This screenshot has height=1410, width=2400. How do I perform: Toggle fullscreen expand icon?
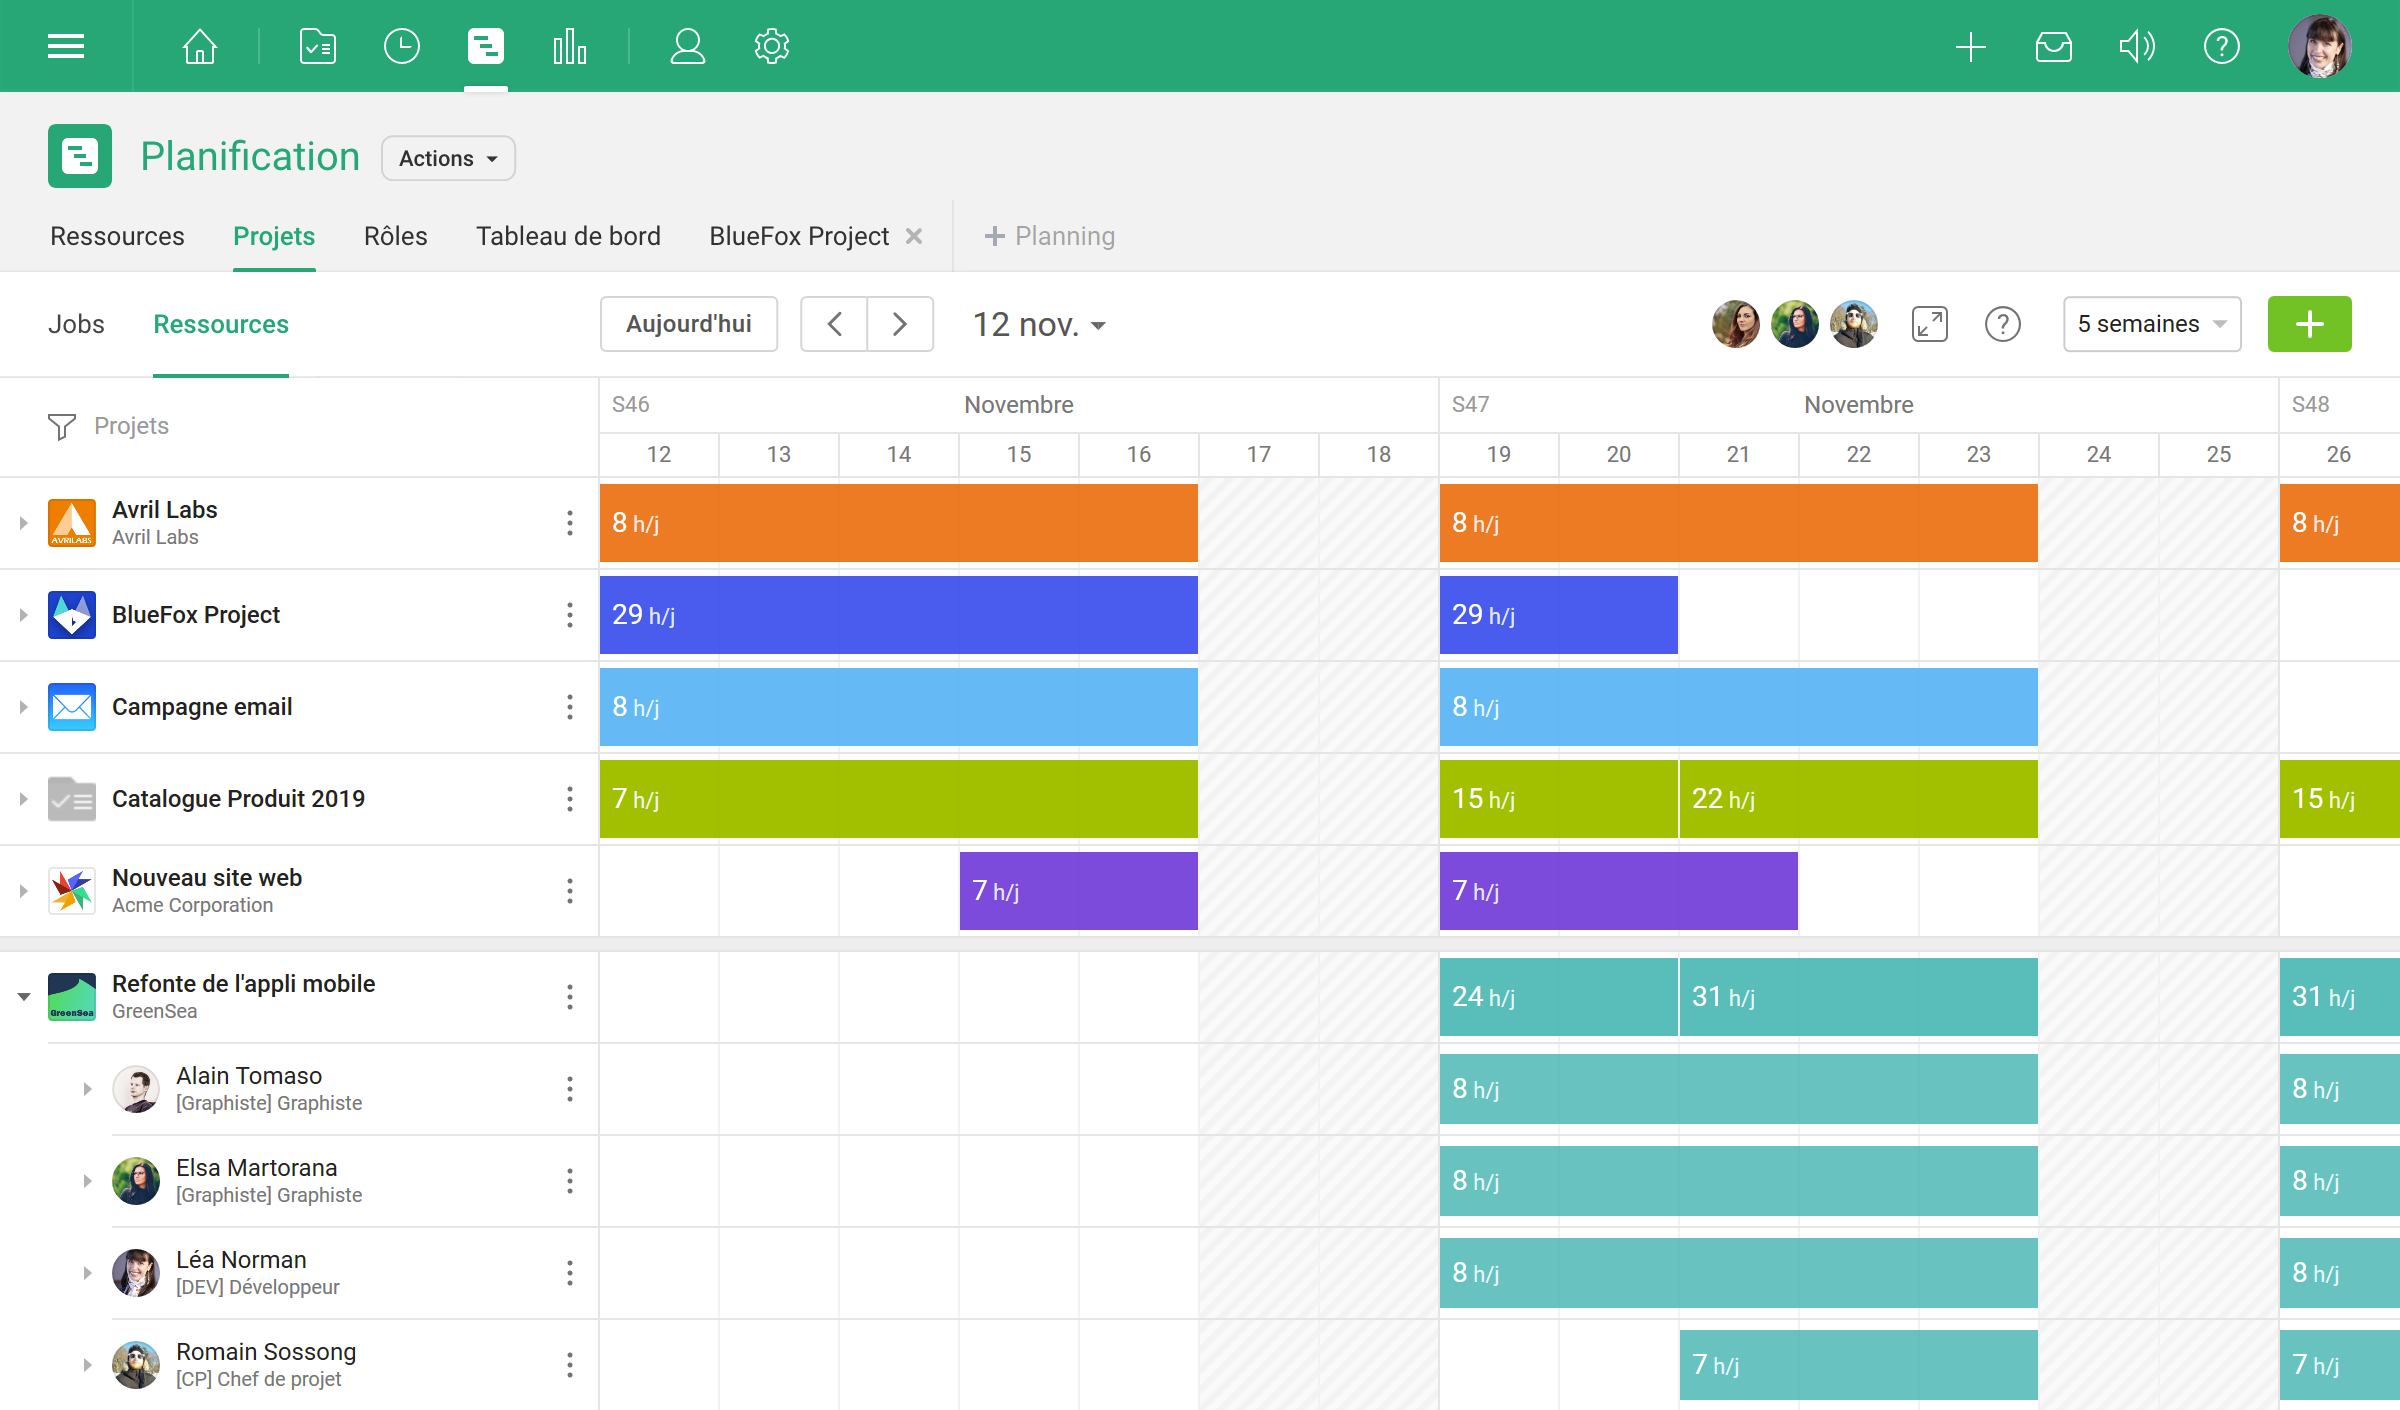coord(1930,324)
